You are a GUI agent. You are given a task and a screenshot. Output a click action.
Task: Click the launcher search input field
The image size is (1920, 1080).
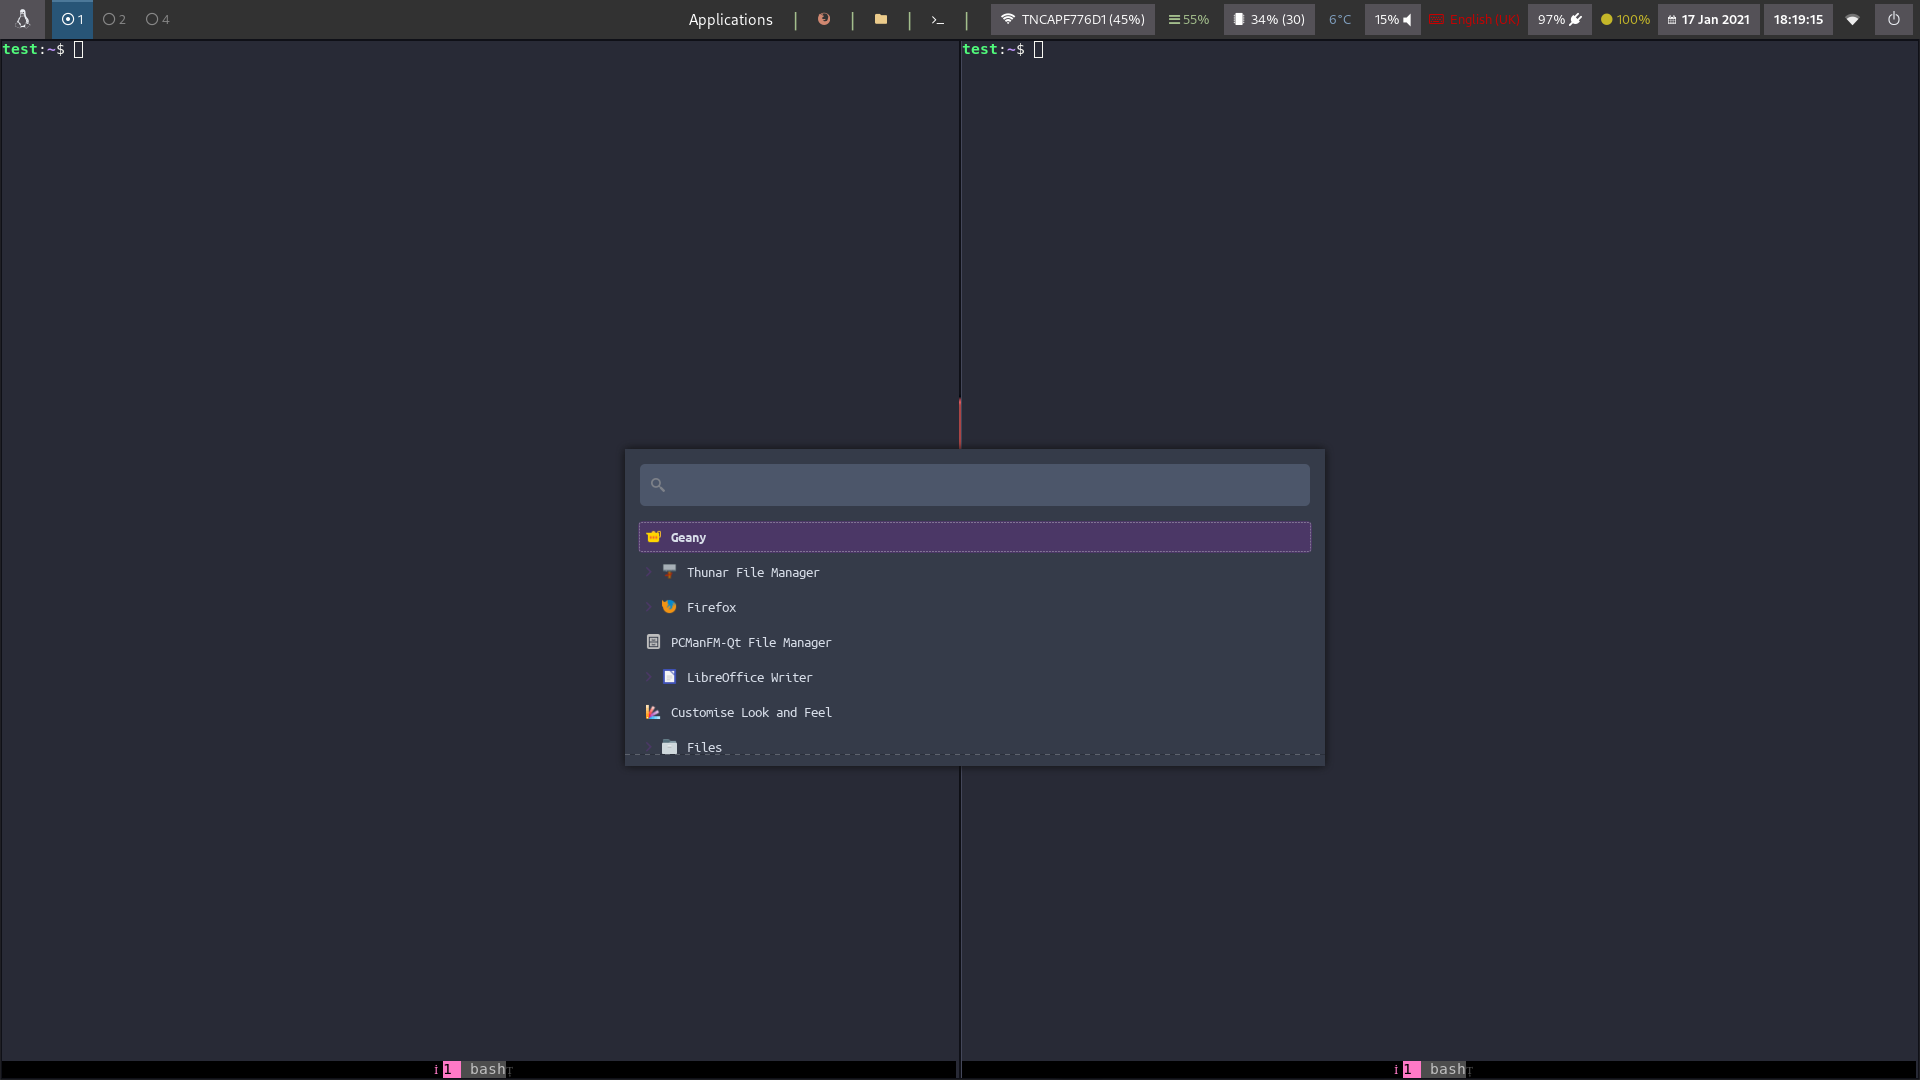[x=974, y=485]
